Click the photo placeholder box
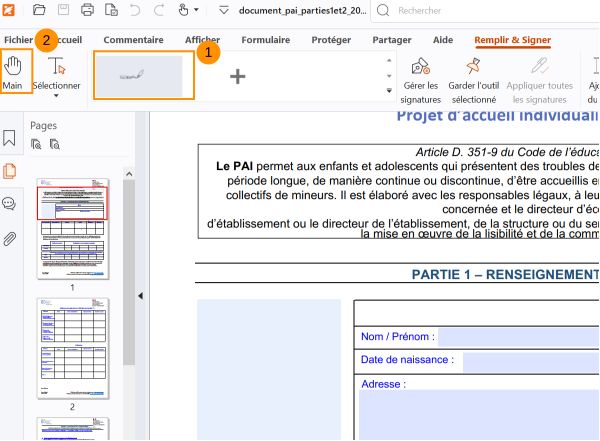This screenshot has height=441, width=600. click(269, 369)
